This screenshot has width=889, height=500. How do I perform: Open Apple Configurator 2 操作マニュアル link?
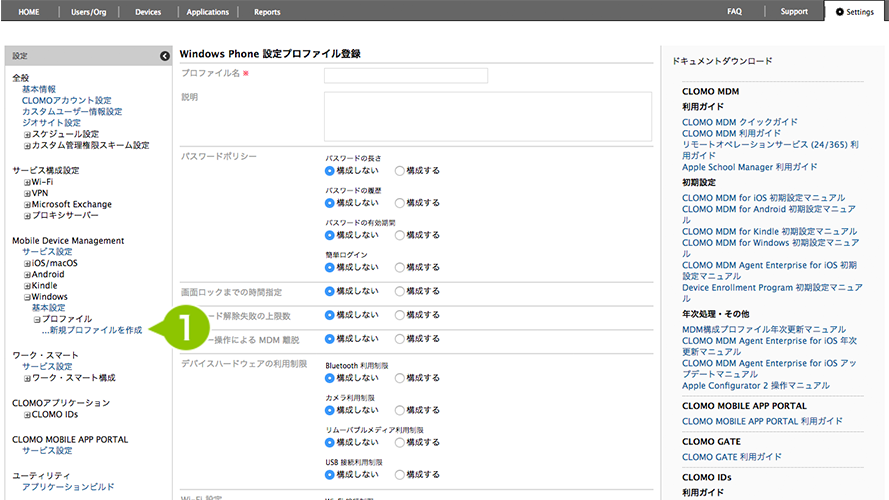756,385
